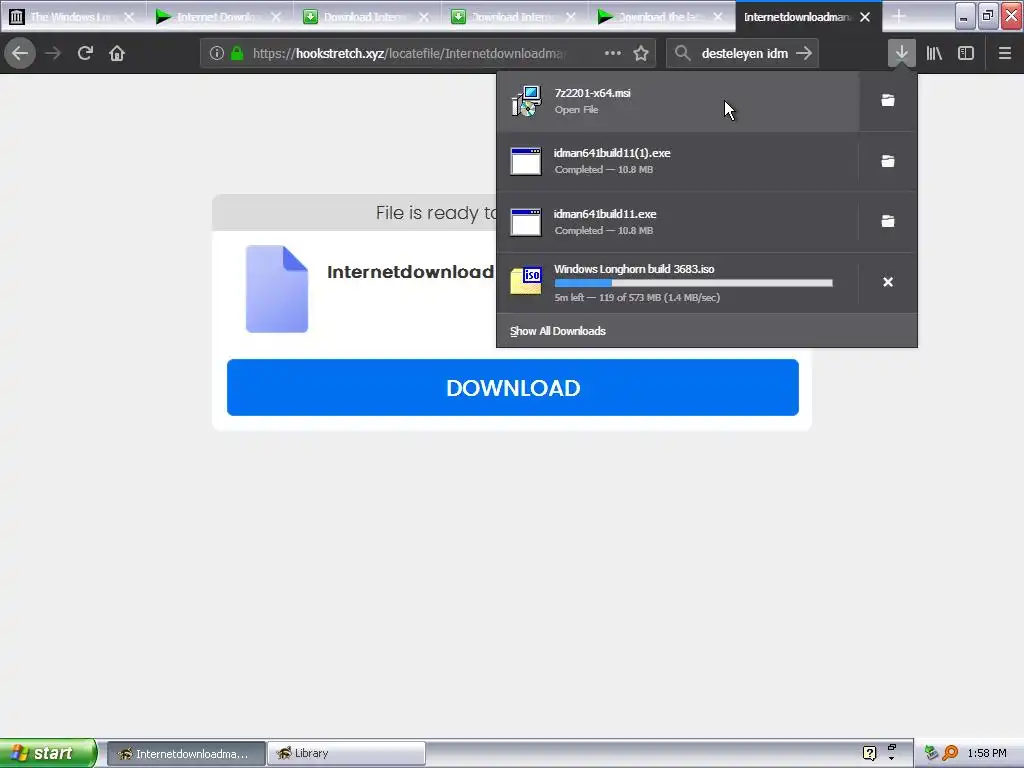Open the idman641build11(1).exe download entry
Screen dimensions: 1024x768
[678, 161]
